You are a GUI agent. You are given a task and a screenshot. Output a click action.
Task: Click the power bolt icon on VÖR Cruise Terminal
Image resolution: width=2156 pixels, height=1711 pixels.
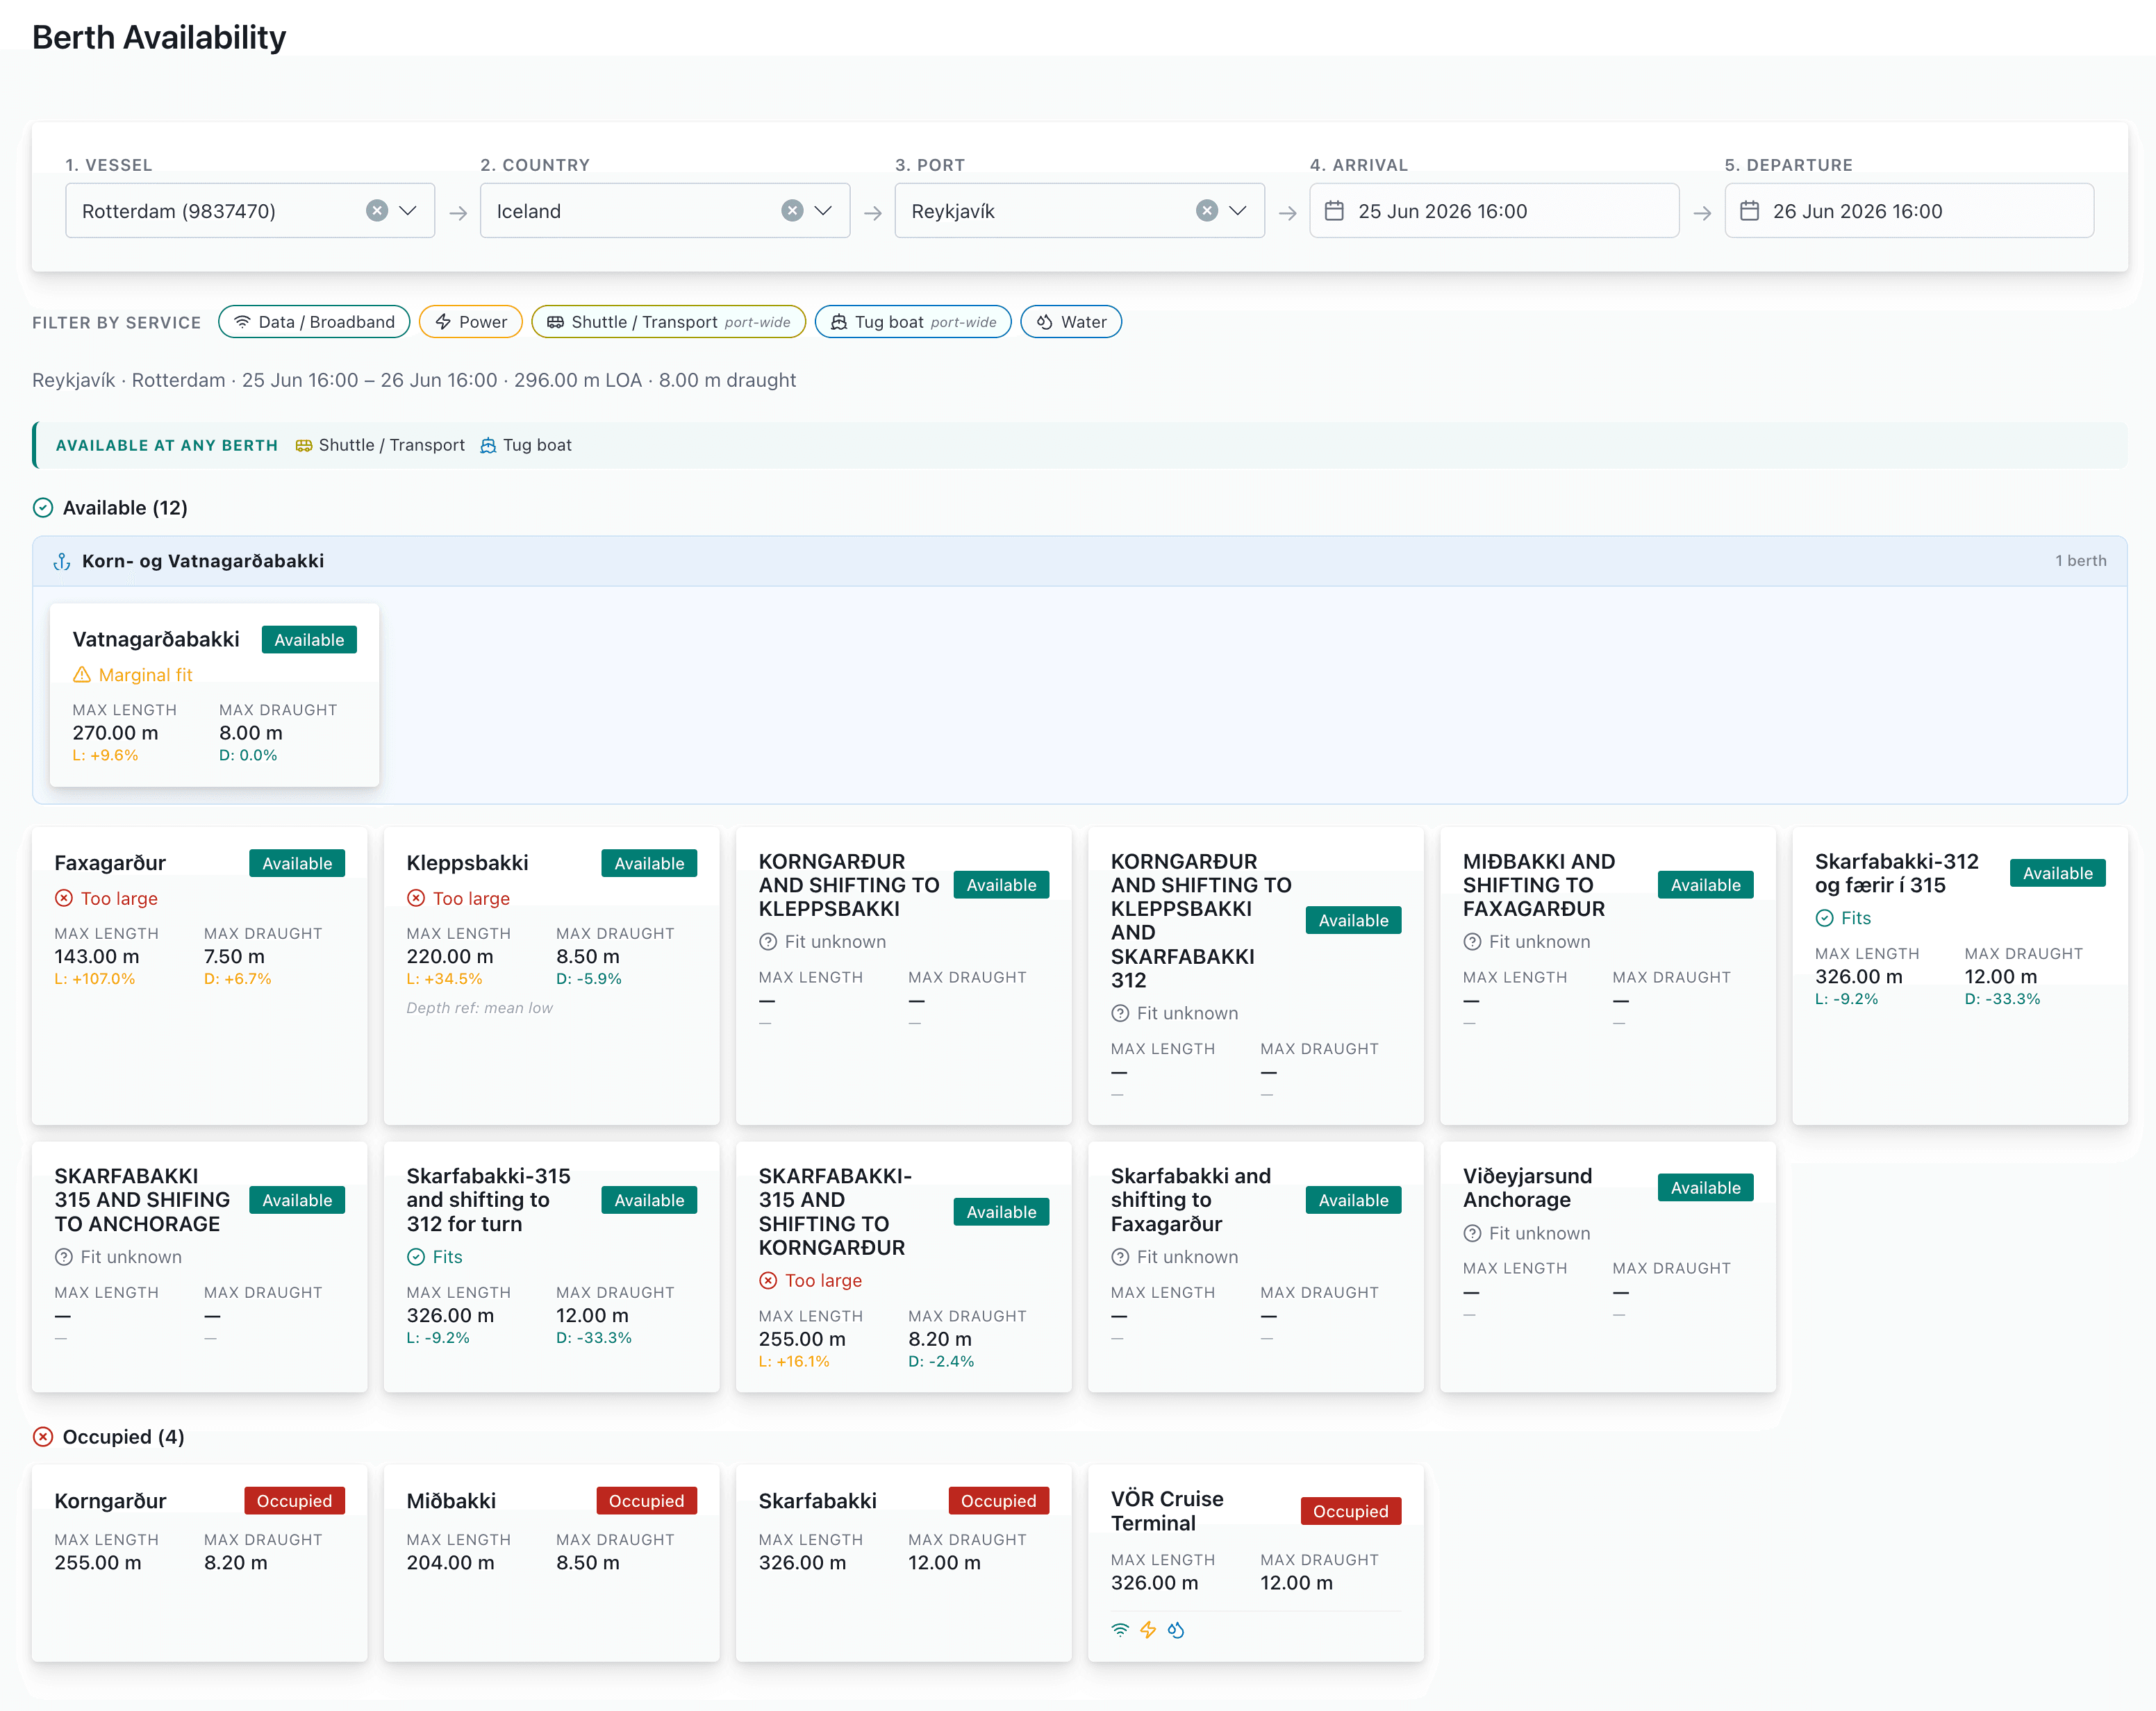[x=1148, y=1630]
